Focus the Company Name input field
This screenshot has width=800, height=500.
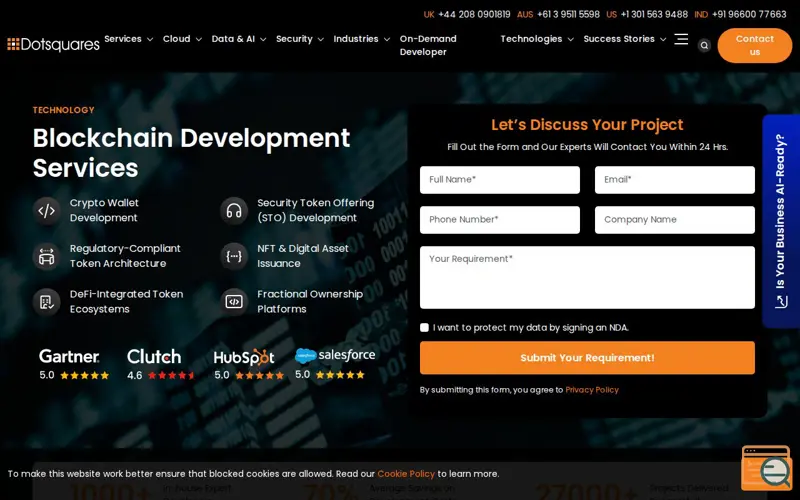pyautogui.click(x=674, y=220)
